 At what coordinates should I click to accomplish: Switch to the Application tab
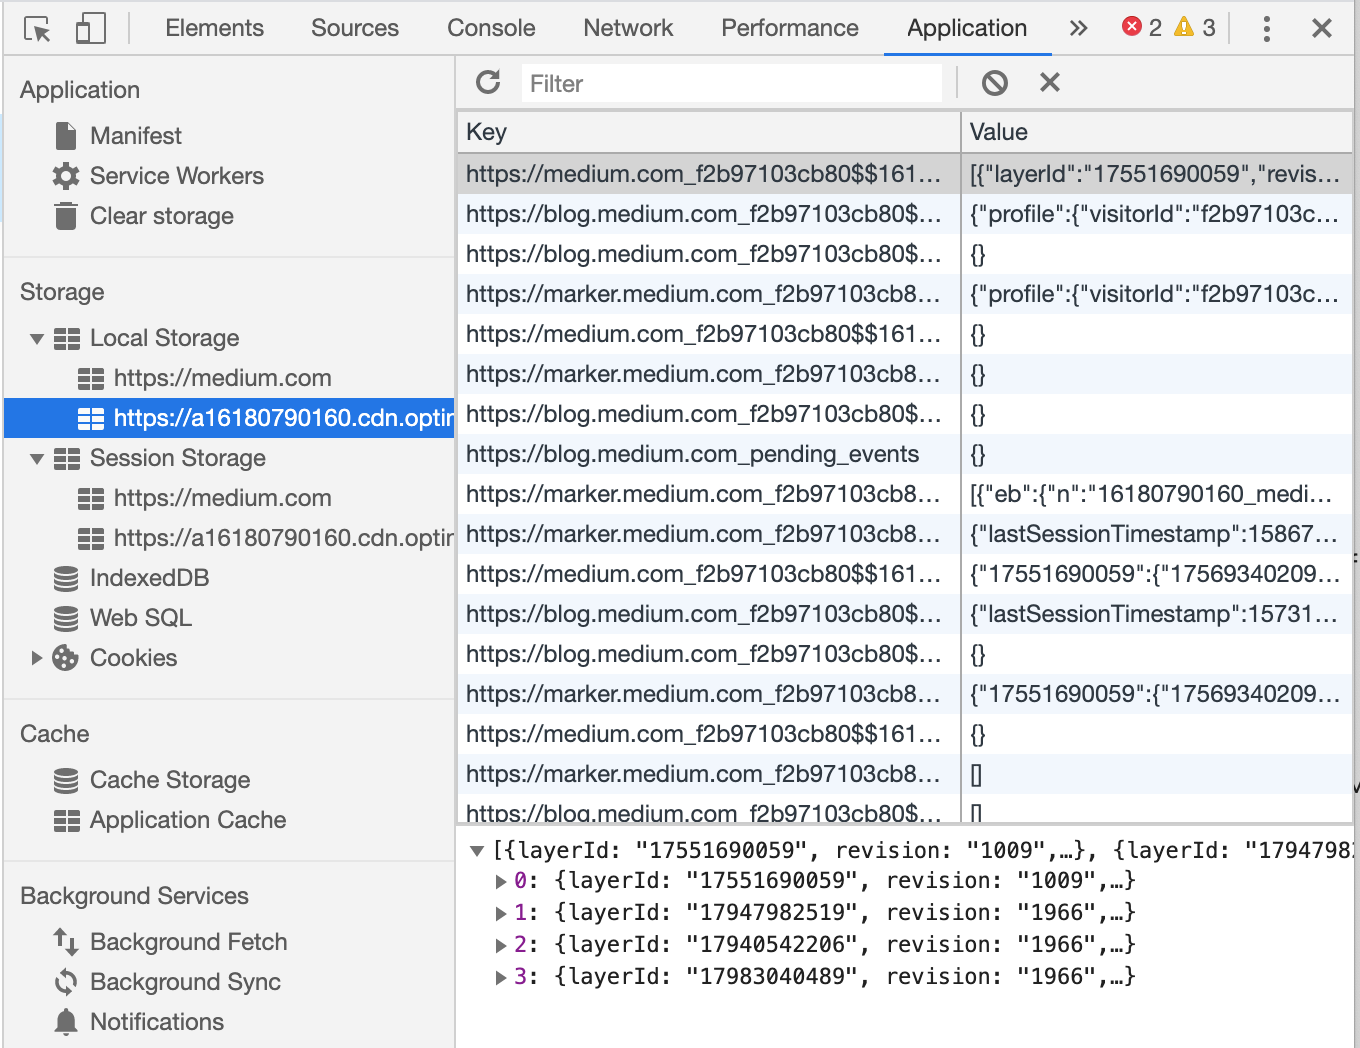(x=967, y=28)
